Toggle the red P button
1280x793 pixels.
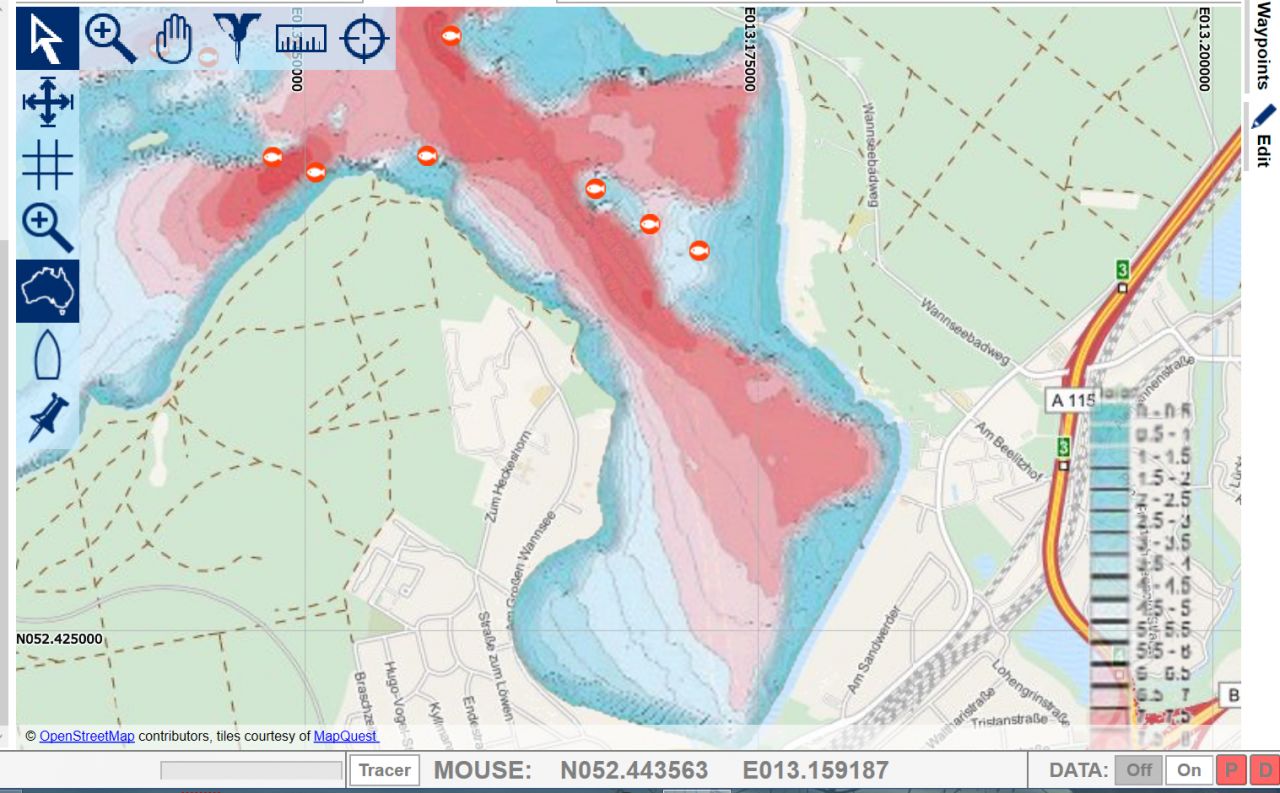(x=1230, y=770)
